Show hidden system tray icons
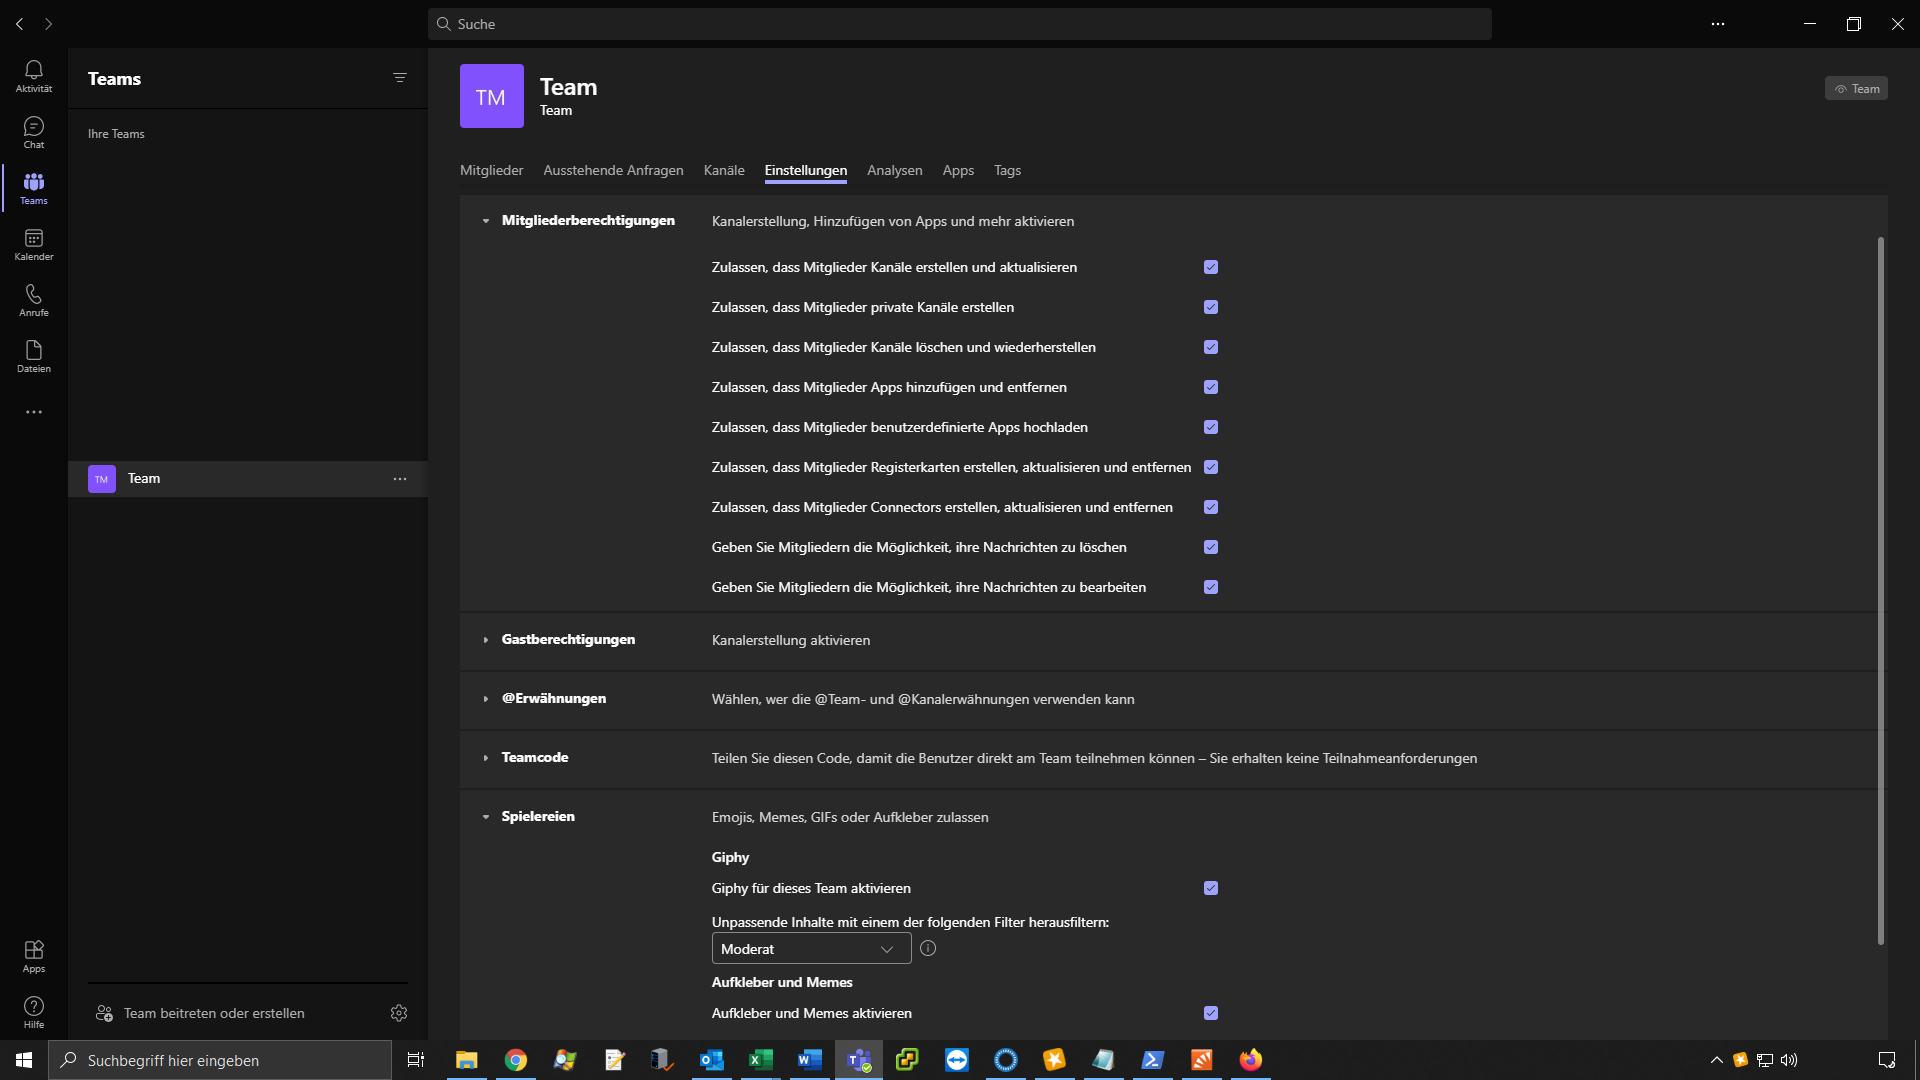Viewport: 1920px width, 1080px height. tap(1717, 1060)
